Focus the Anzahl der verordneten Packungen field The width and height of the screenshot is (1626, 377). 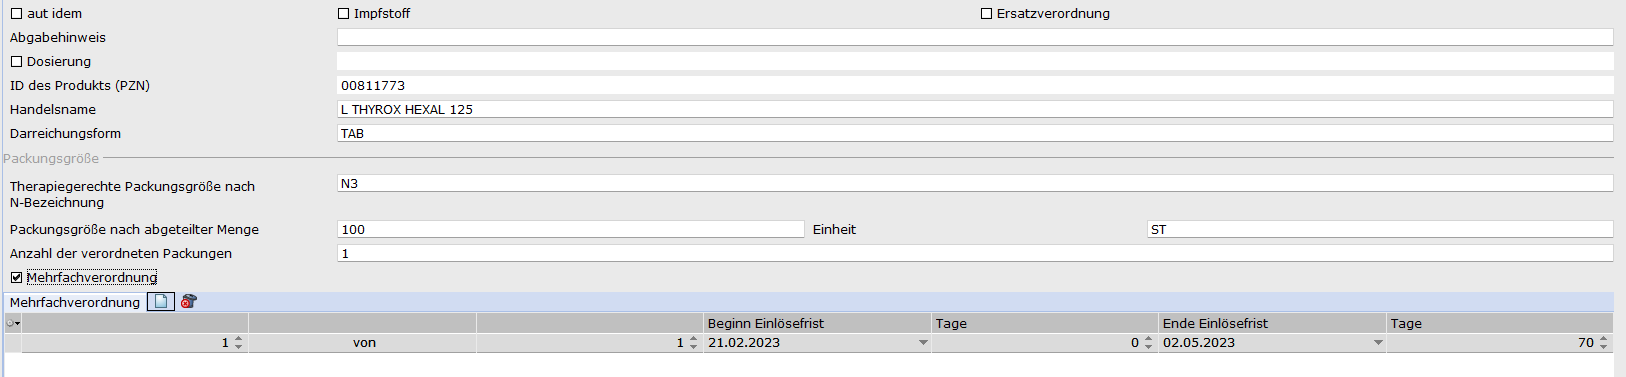click(975, 253)
